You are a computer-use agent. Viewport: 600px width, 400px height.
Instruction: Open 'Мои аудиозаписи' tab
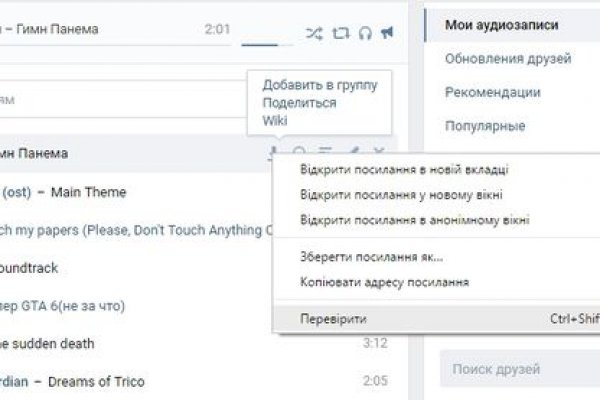[x=501, y=24]
